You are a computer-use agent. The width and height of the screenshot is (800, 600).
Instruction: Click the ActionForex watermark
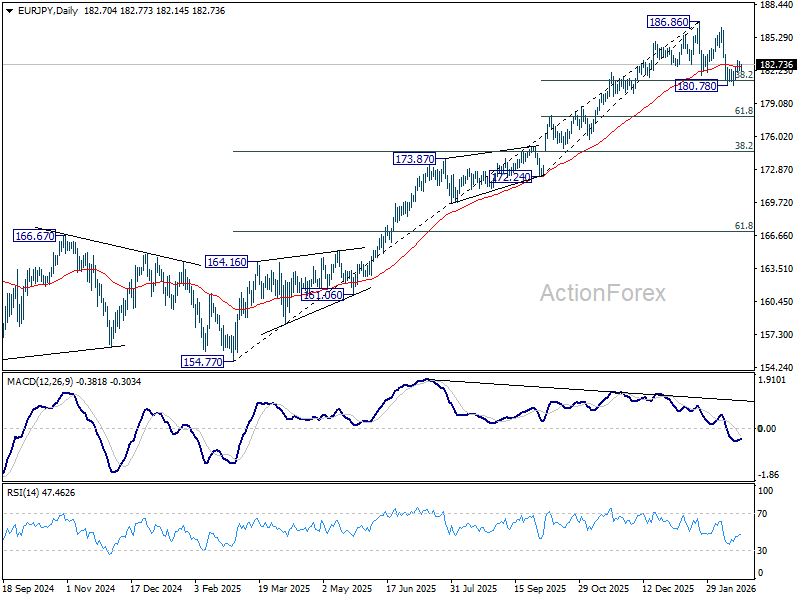603,293
